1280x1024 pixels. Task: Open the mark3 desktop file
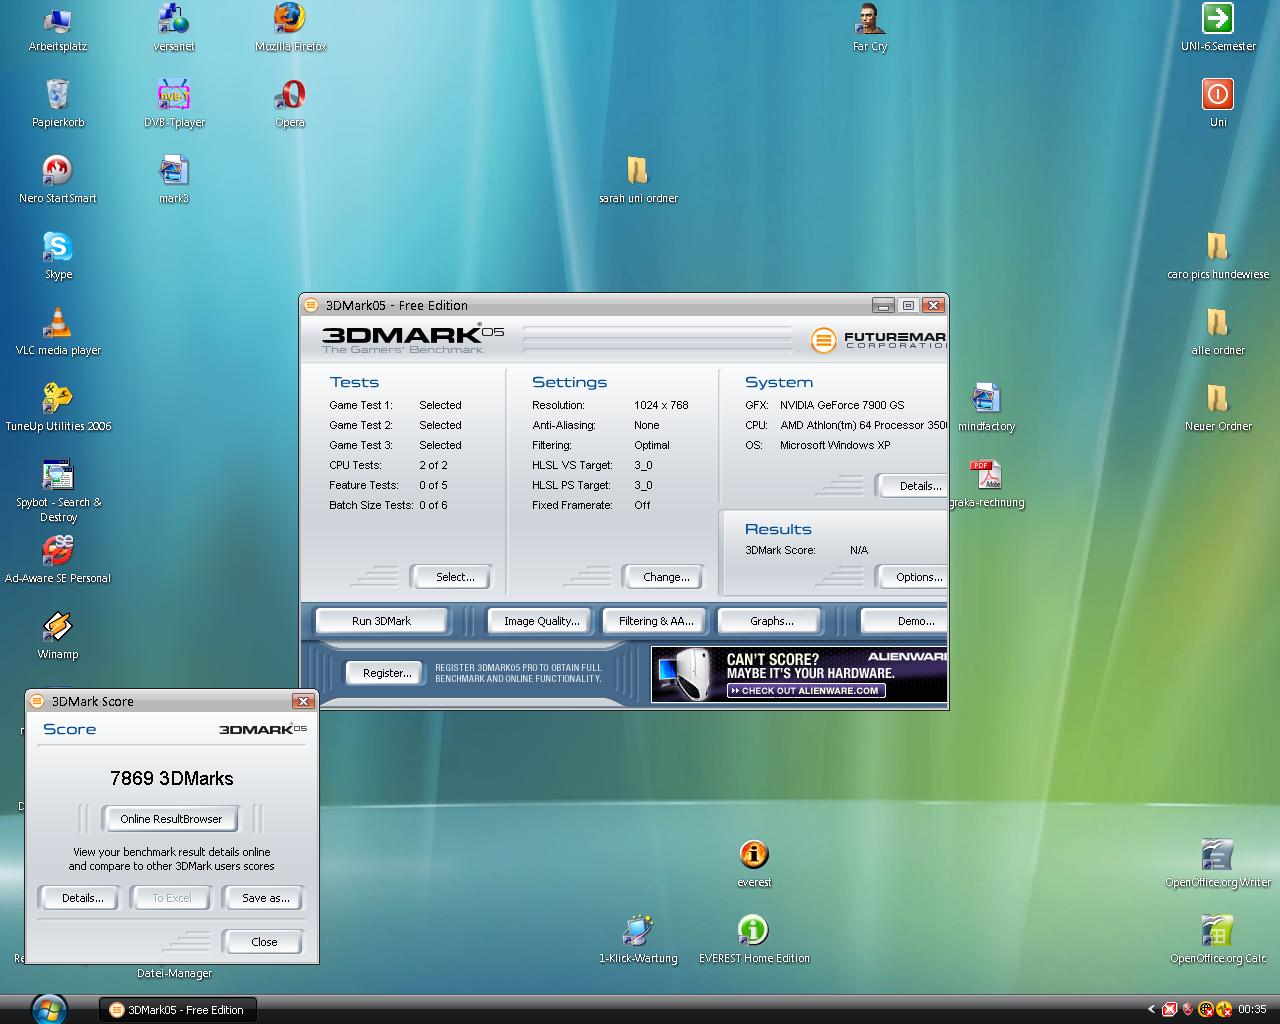pos(174,181)
